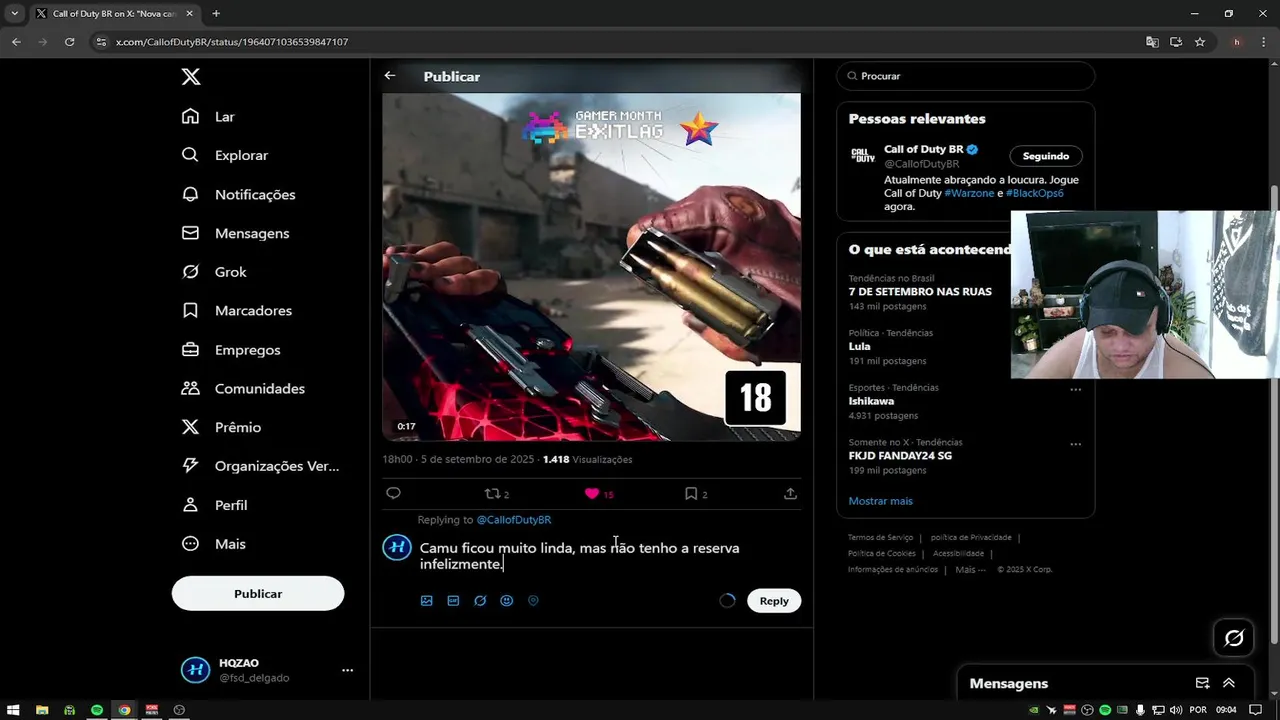The height and width of the screenshot is (720, 1280).
Task: Reload the browser page
Action: 69,42
